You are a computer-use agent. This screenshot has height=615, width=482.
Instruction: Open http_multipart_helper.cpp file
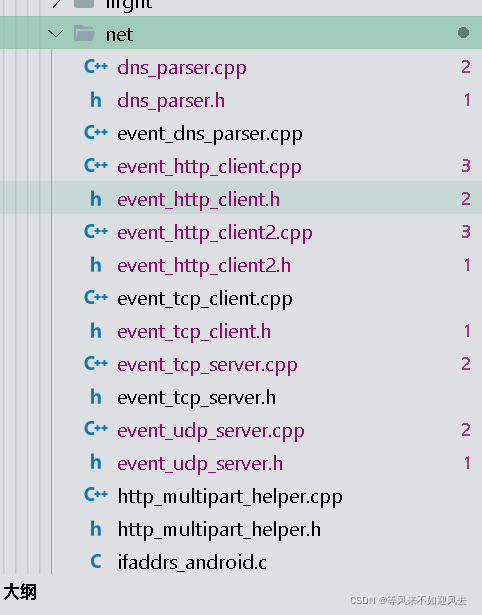(230, 497)
